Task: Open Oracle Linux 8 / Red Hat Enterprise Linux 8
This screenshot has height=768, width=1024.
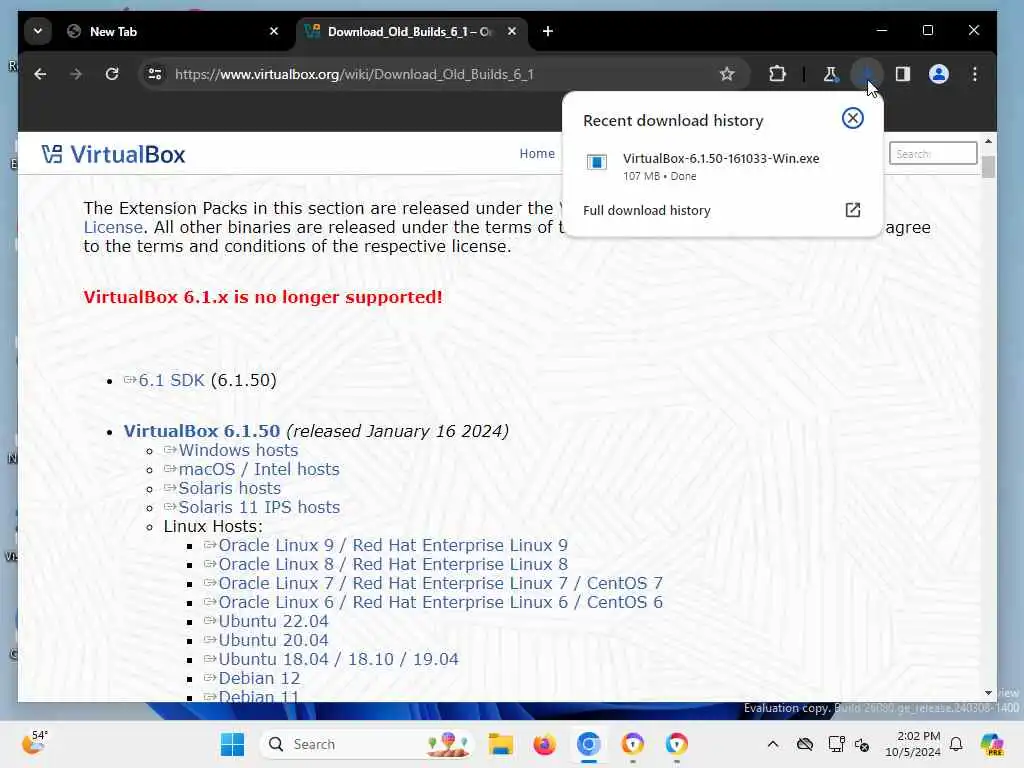Action: pyautogui.click(x=392, y=564)
